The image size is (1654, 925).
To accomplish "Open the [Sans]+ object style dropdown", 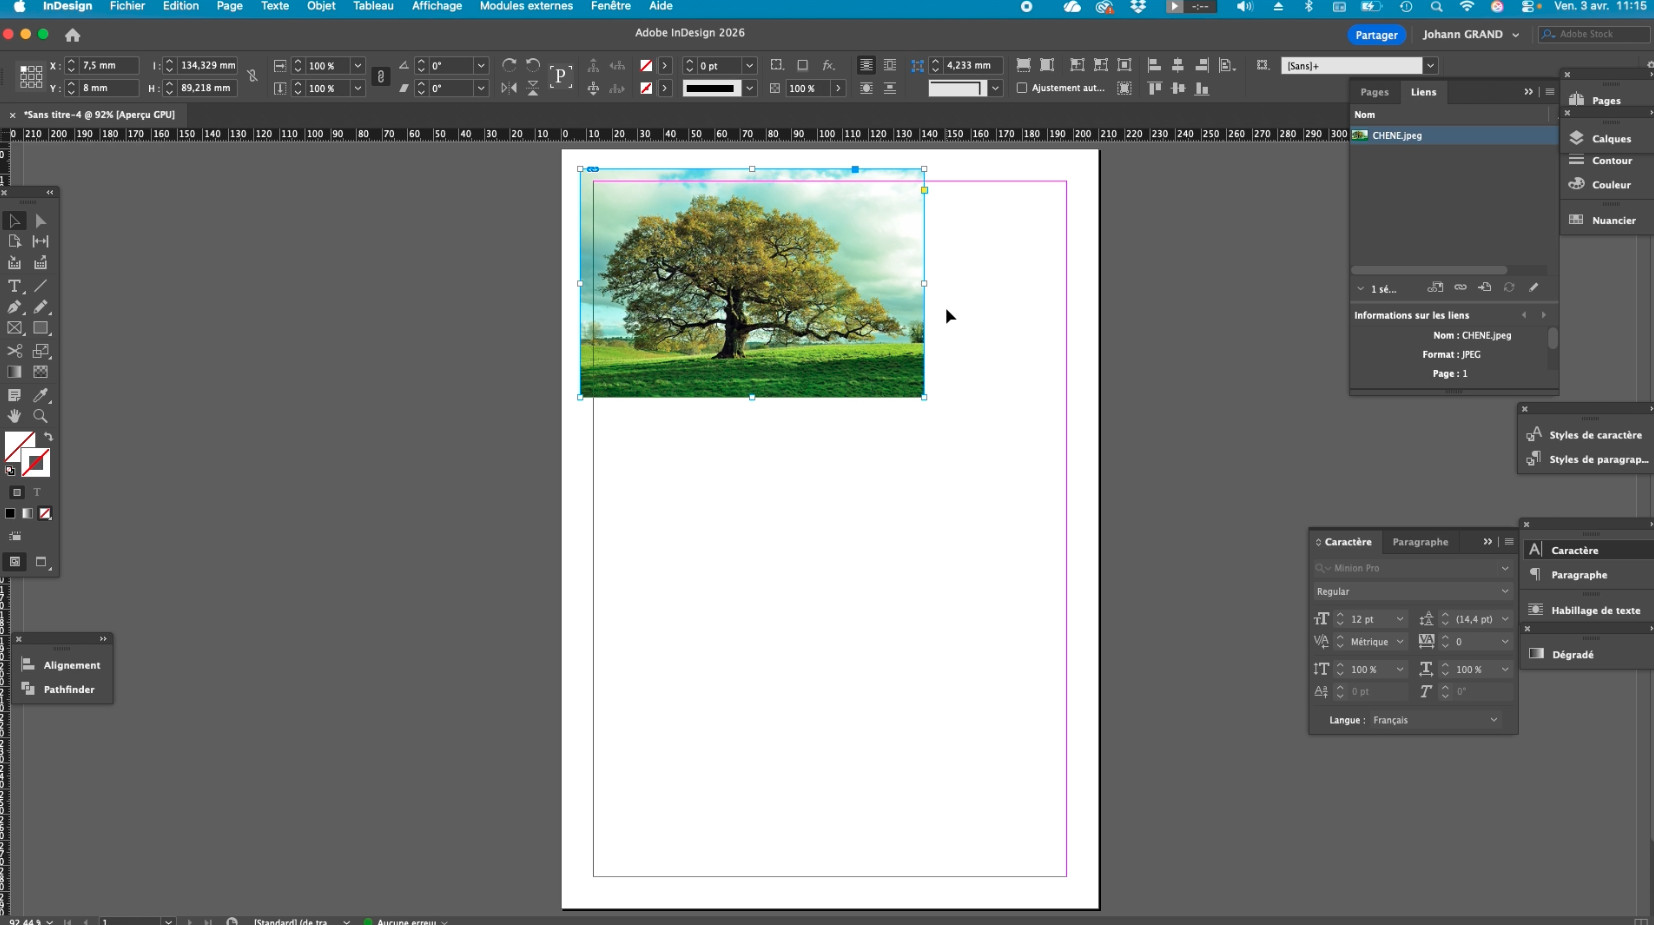I will [x=1430, y=66].
